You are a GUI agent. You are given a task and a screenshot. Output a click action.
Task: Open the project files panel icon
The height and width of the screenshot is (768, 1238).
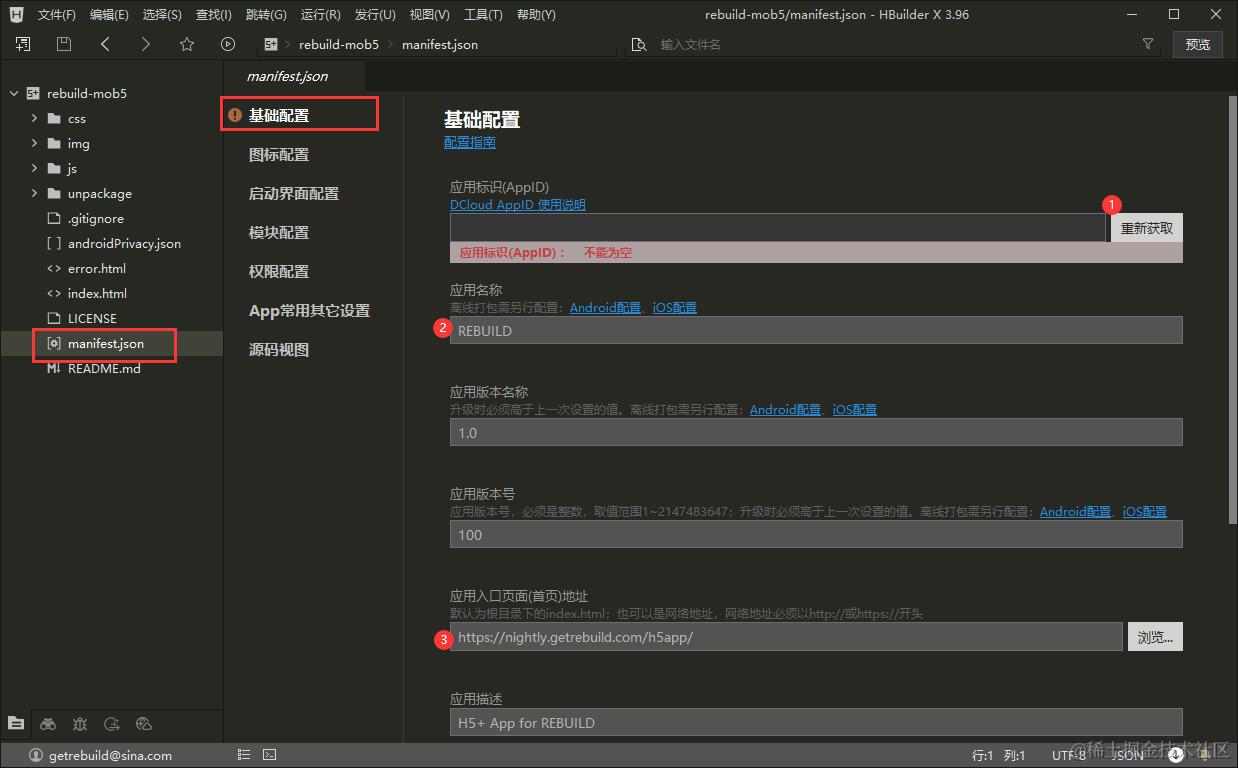click(x=16, y=723)
